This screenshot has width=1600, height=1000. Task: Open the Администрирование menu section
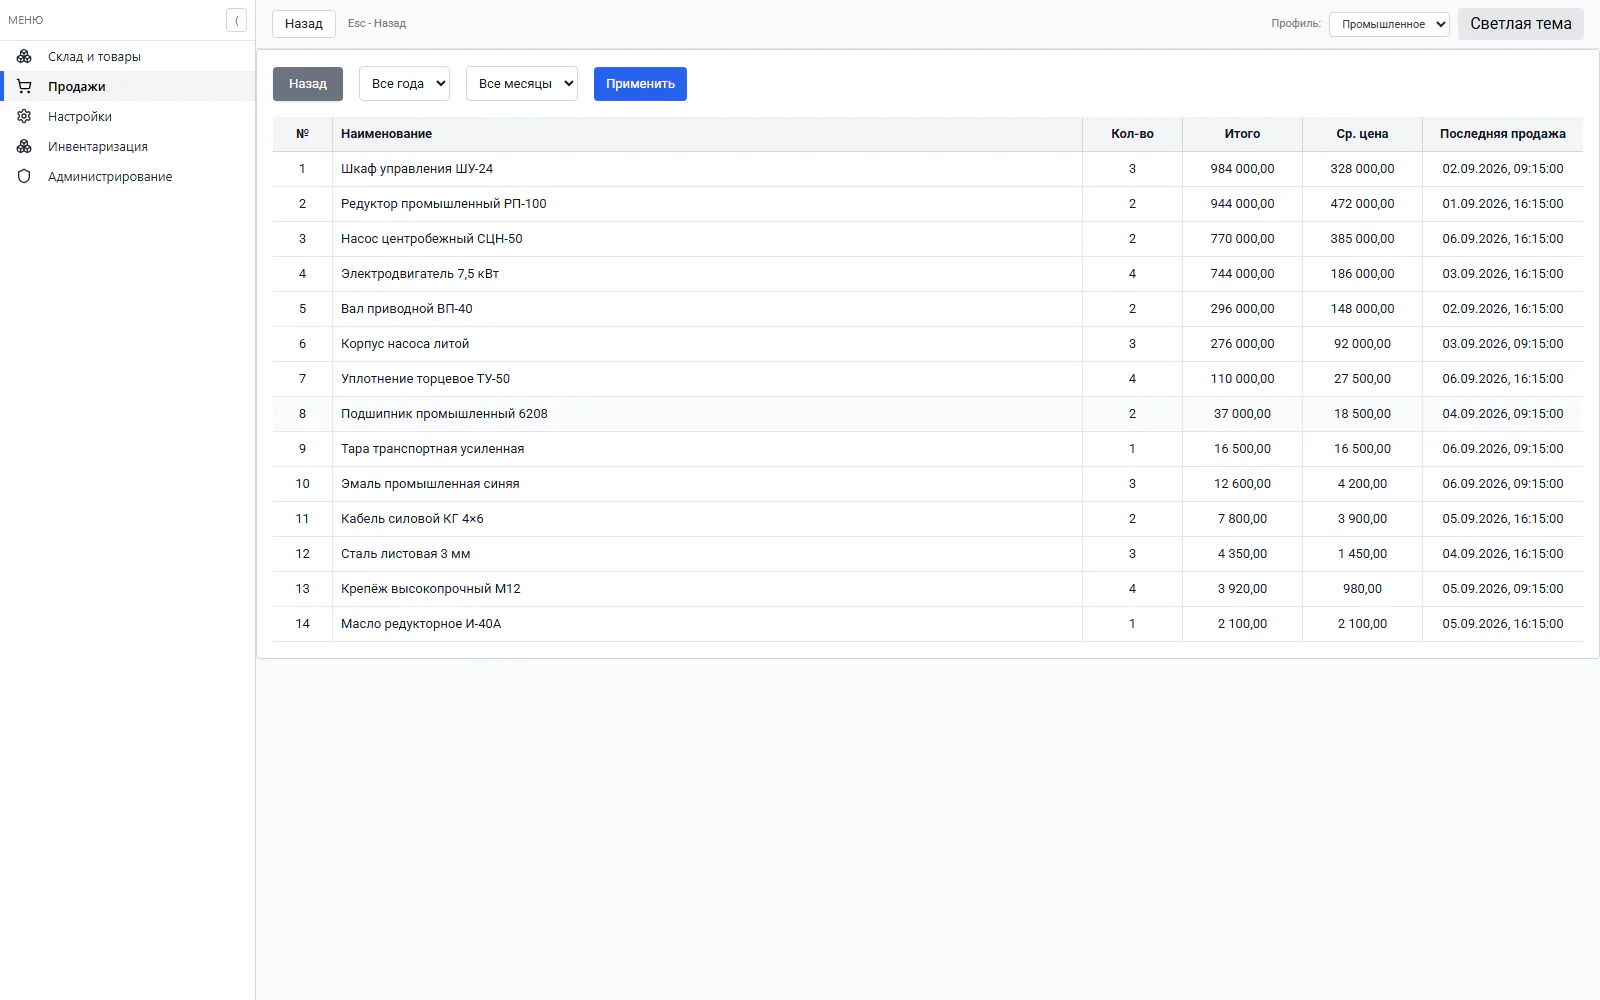coord(127,176)
